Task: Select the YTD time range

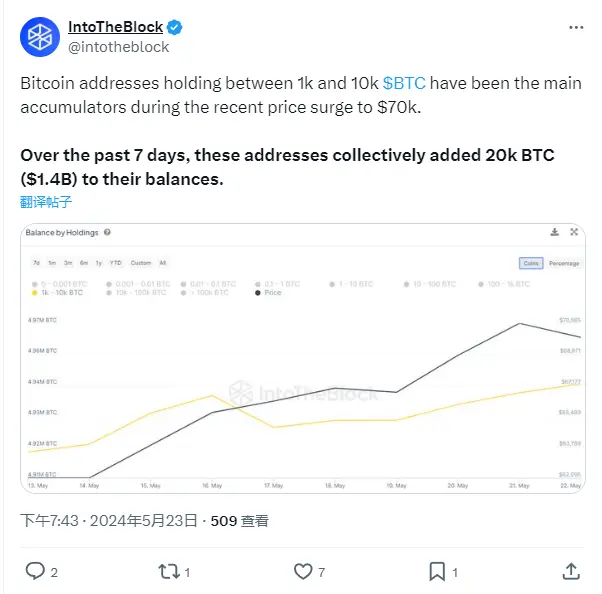Action: (115, 263)
